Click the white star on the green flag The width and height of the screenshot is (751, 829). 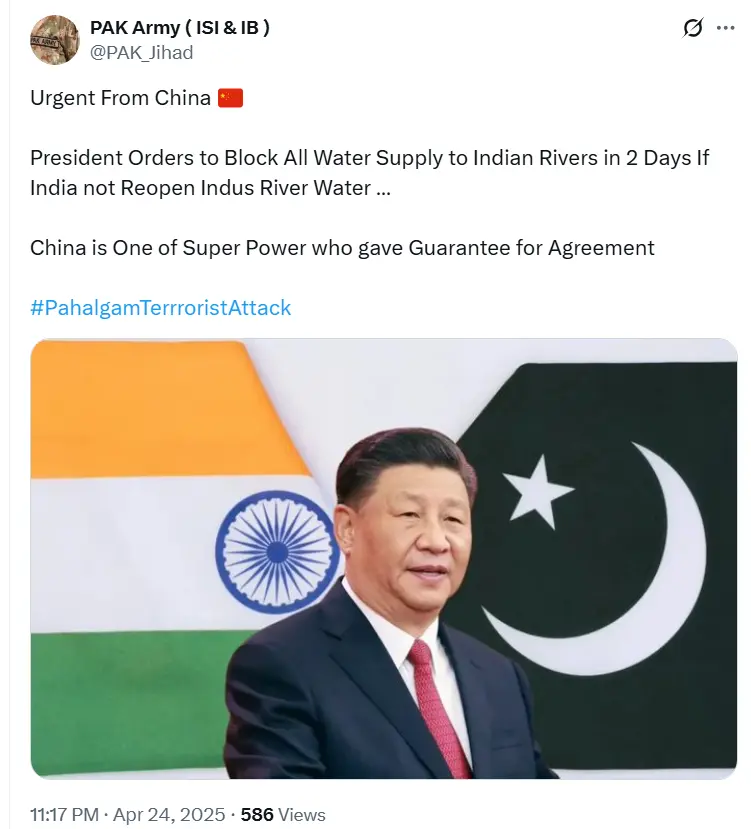(x=538, y=492)
